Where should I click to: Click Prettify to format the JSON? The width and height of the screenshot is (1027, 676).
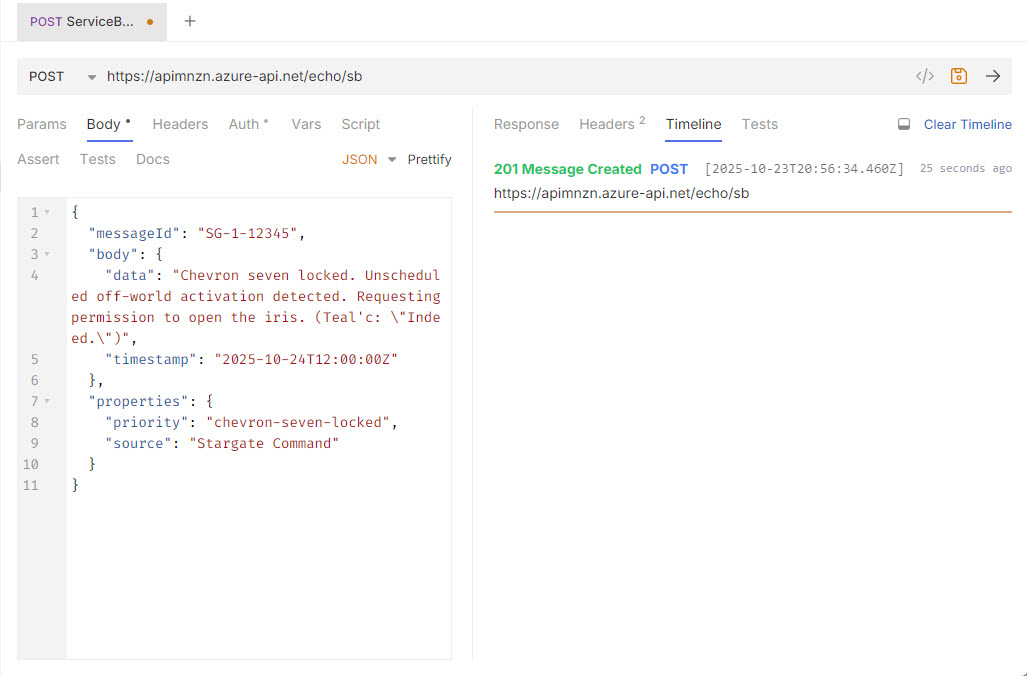click(429, 160)
